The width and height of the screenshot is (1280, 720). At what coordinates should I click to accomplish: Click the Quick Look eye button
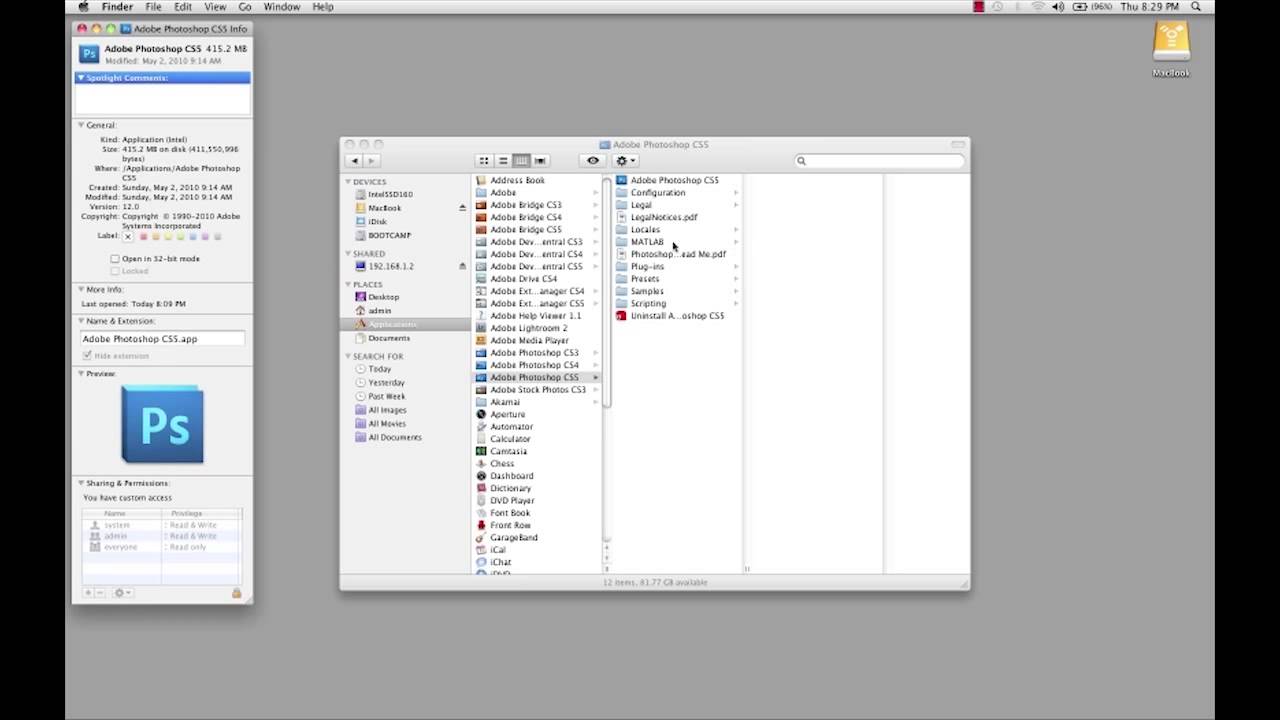click(x=593, y=160)
